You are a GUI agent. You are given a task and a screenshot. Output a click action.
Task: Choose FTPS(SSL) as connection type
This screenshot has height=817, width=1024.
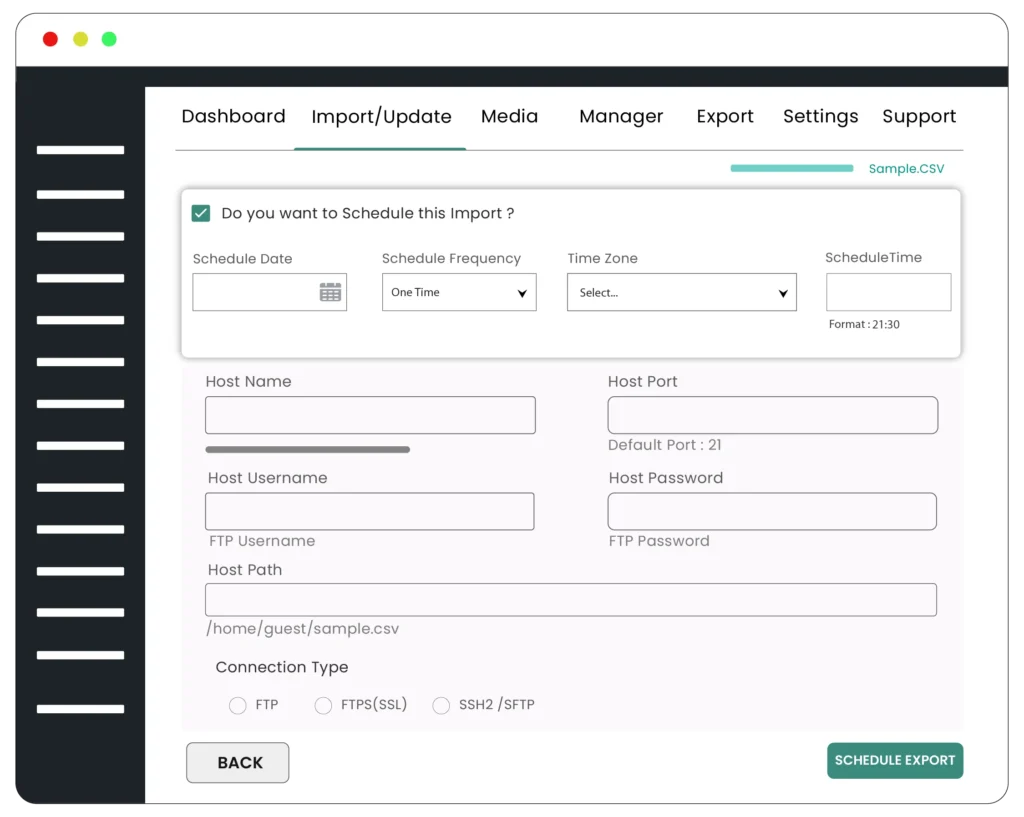(x=323, y=705)
